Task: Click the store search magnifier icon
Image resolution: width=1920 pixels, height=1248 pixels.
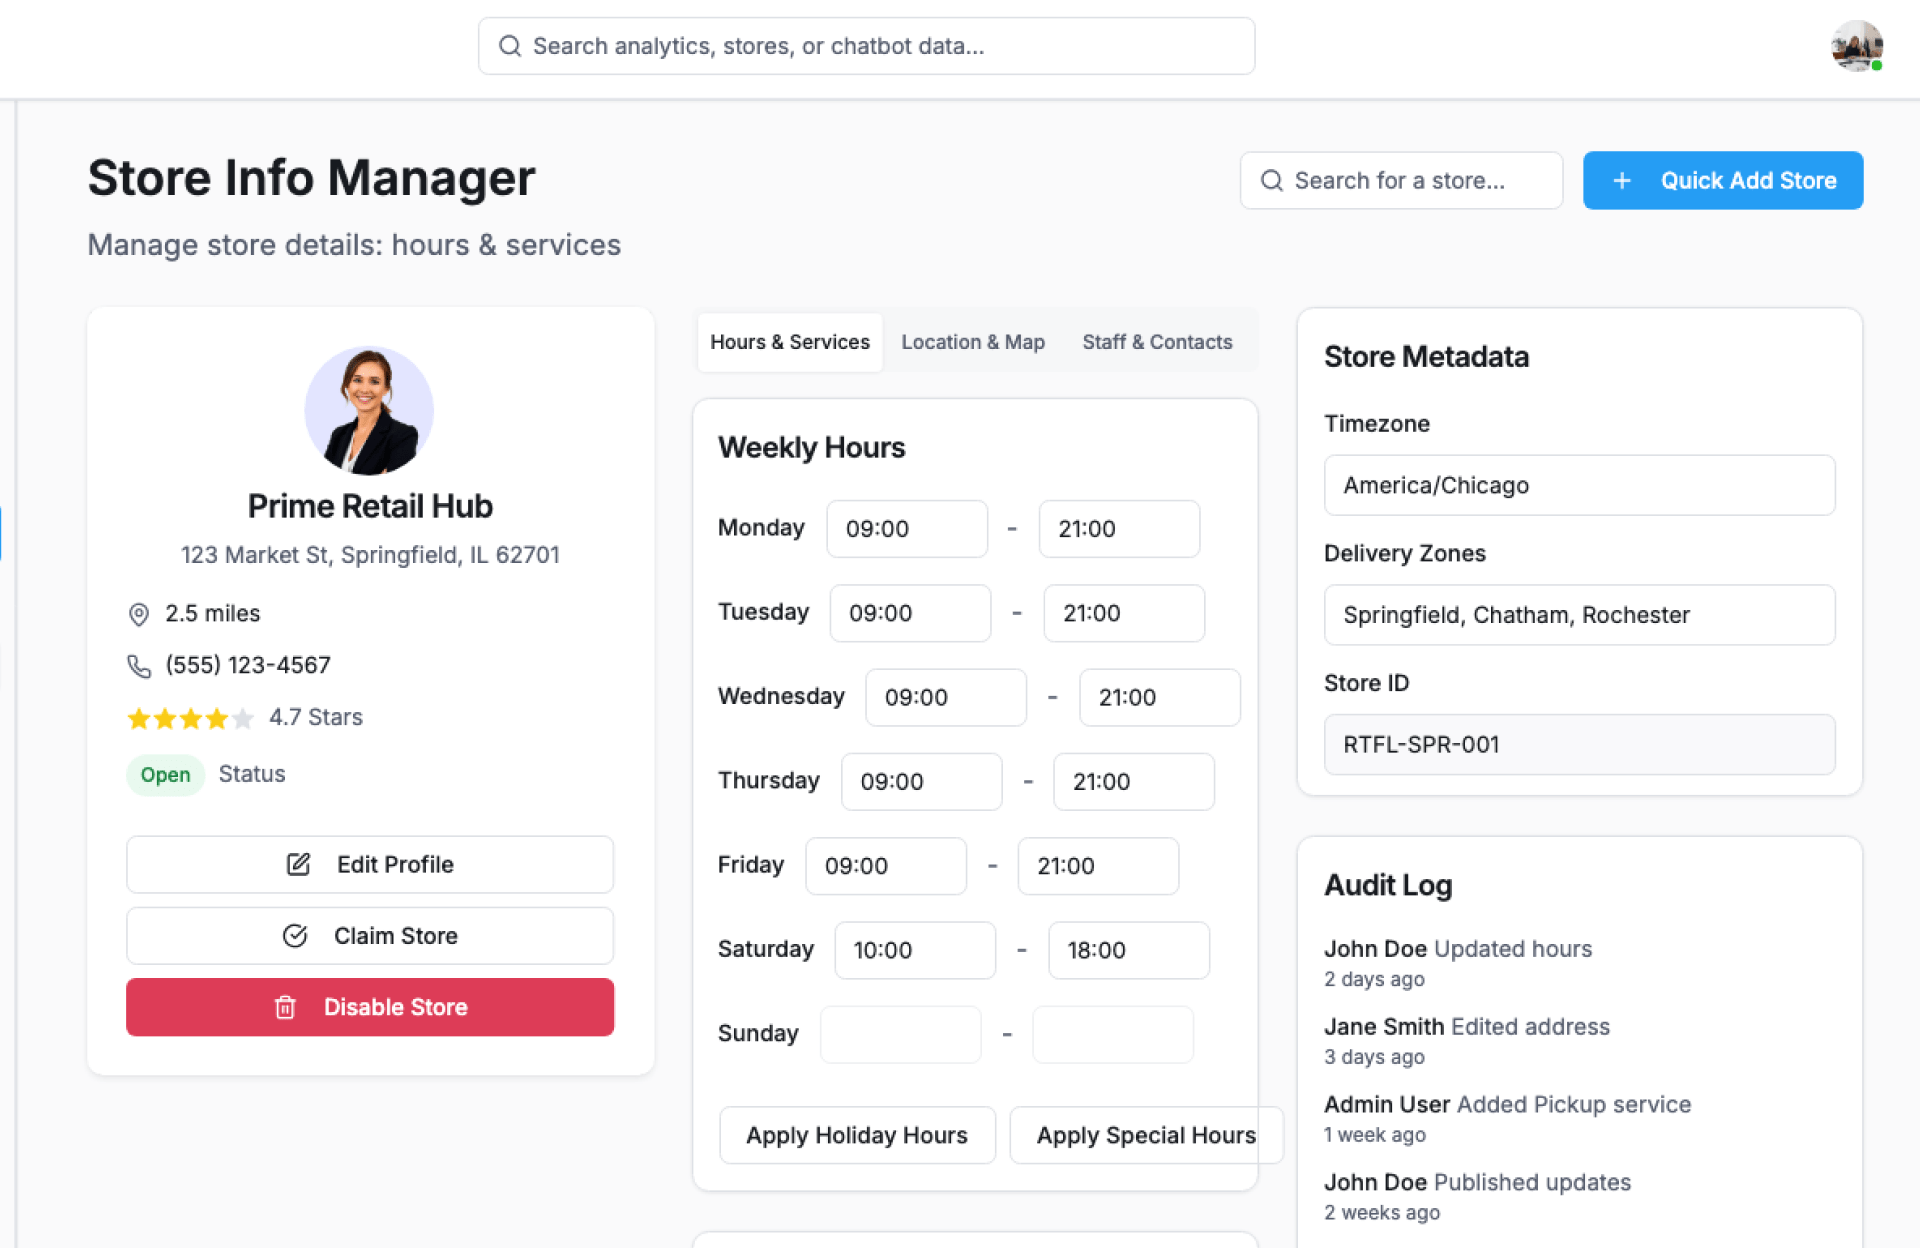Action: coord(1271,181)
